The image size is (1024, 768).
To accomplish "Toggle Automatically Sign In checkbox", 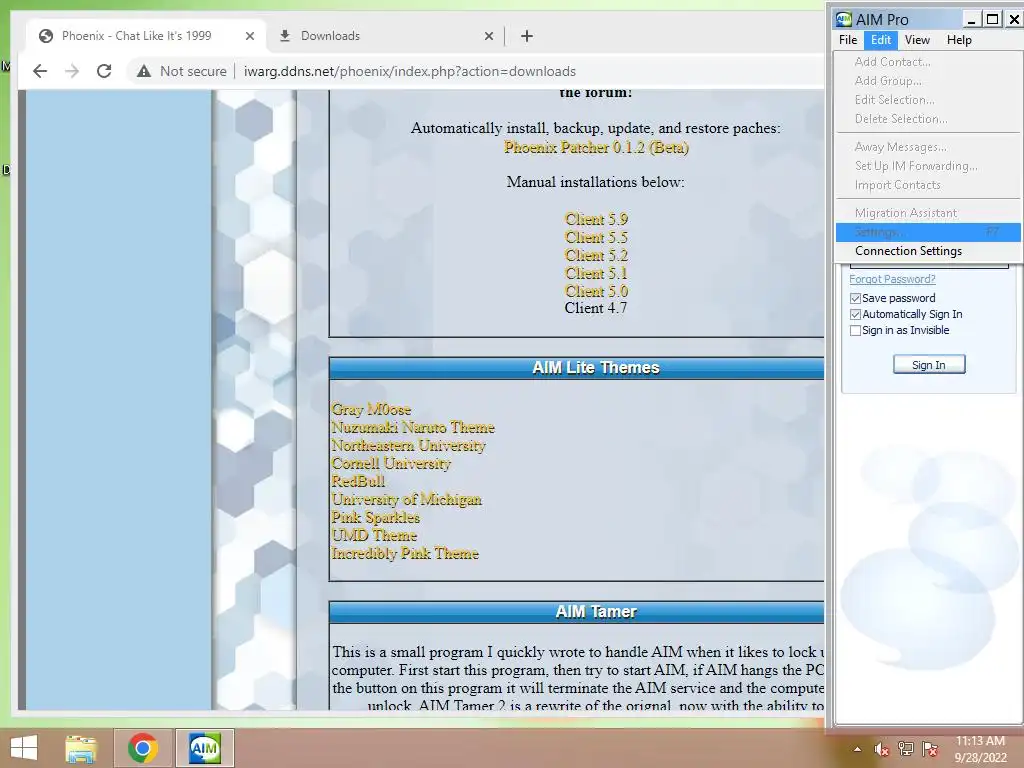I will (x=855, y=315).
